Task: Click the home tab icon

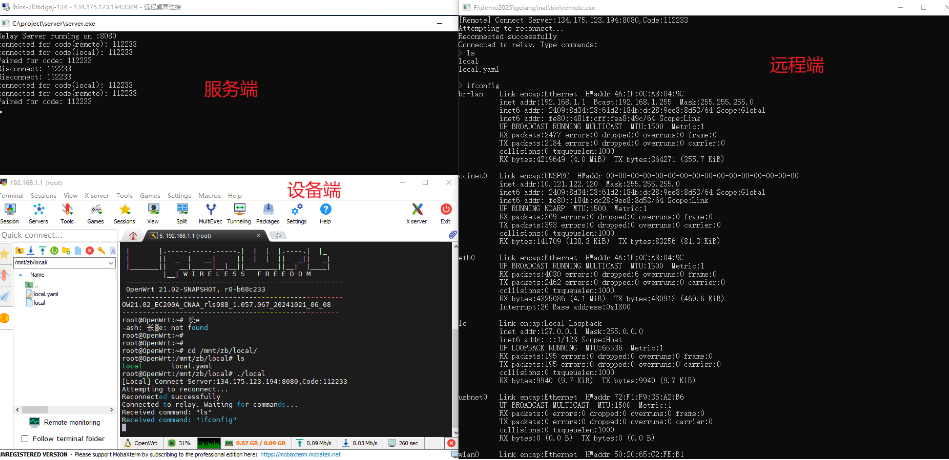Action: tap(134, 235)
